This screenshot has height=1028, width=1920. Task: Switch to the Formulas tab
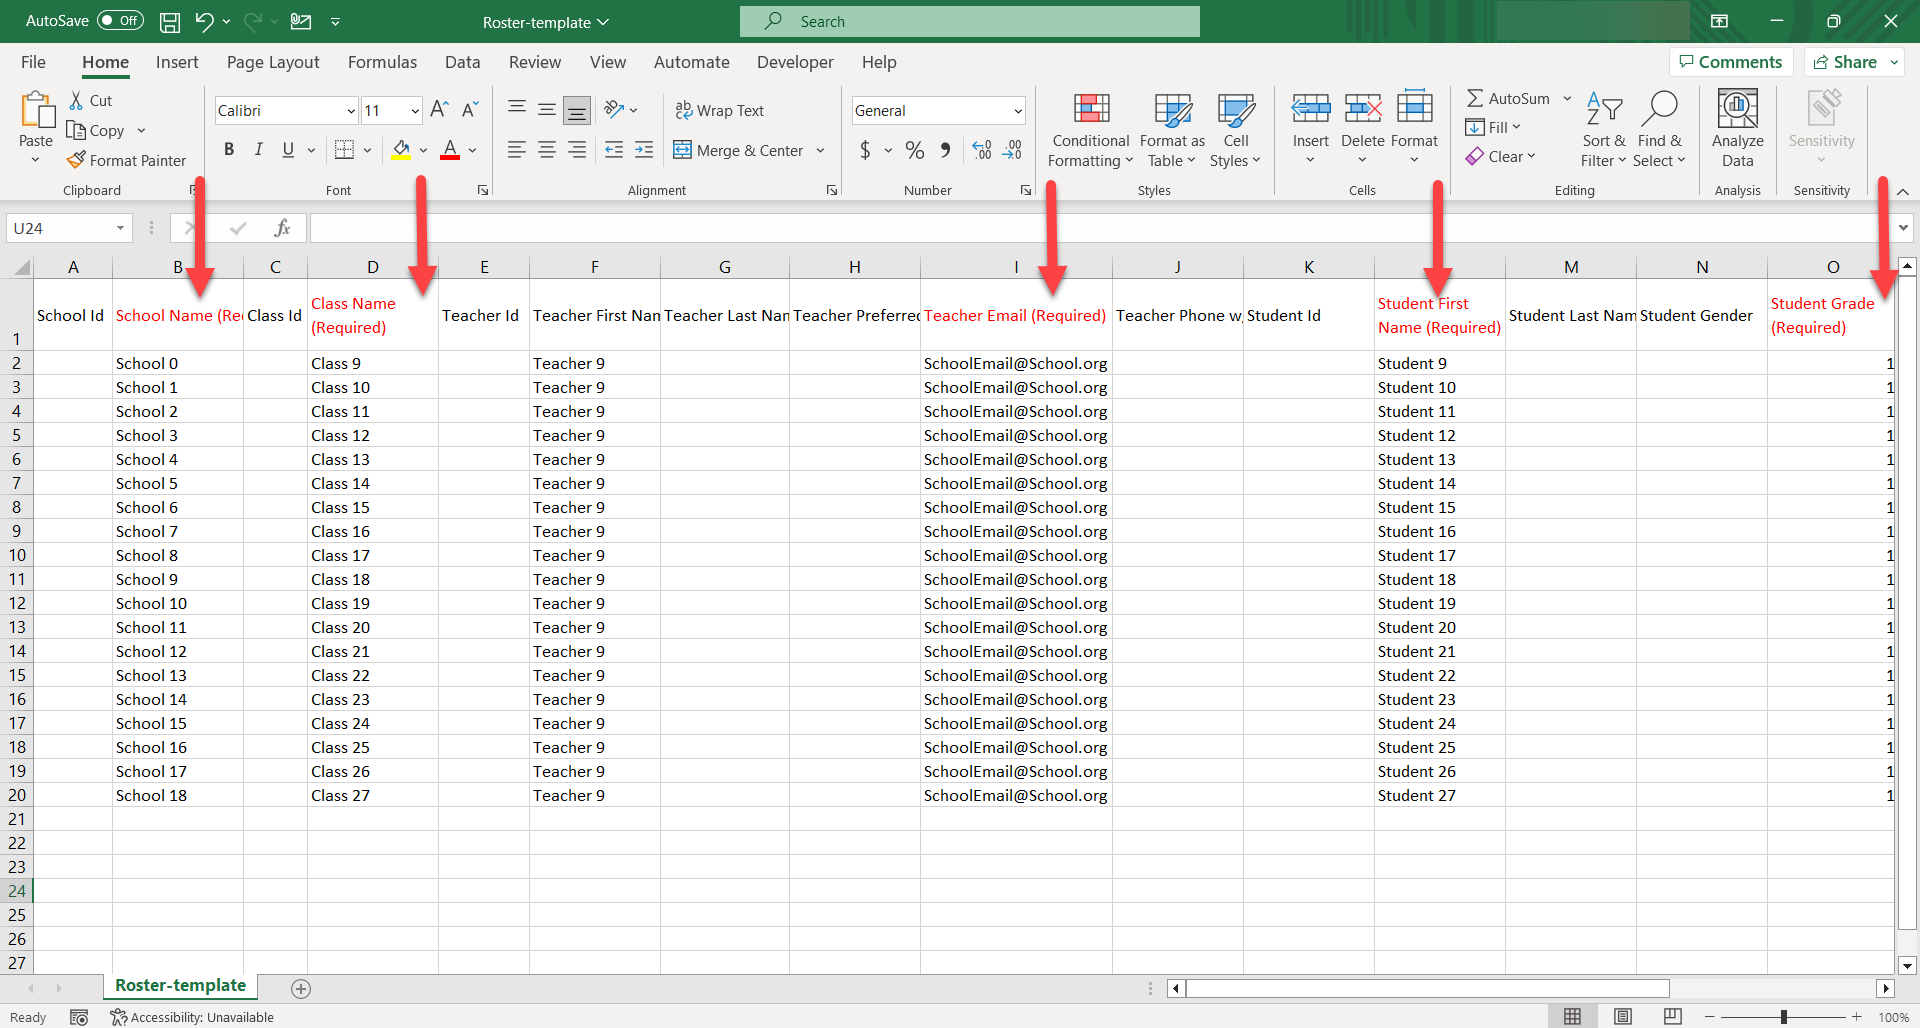[382, 62]
